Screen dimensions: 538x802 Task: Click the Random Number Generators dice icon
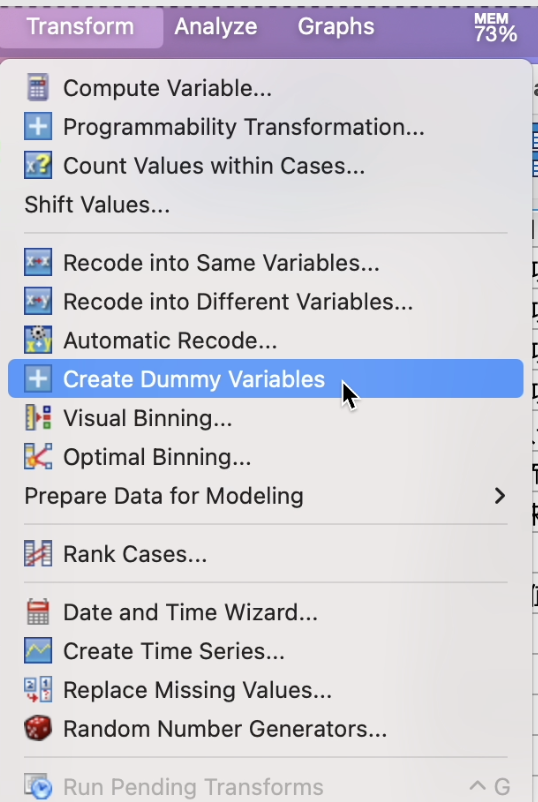[37, 728]
